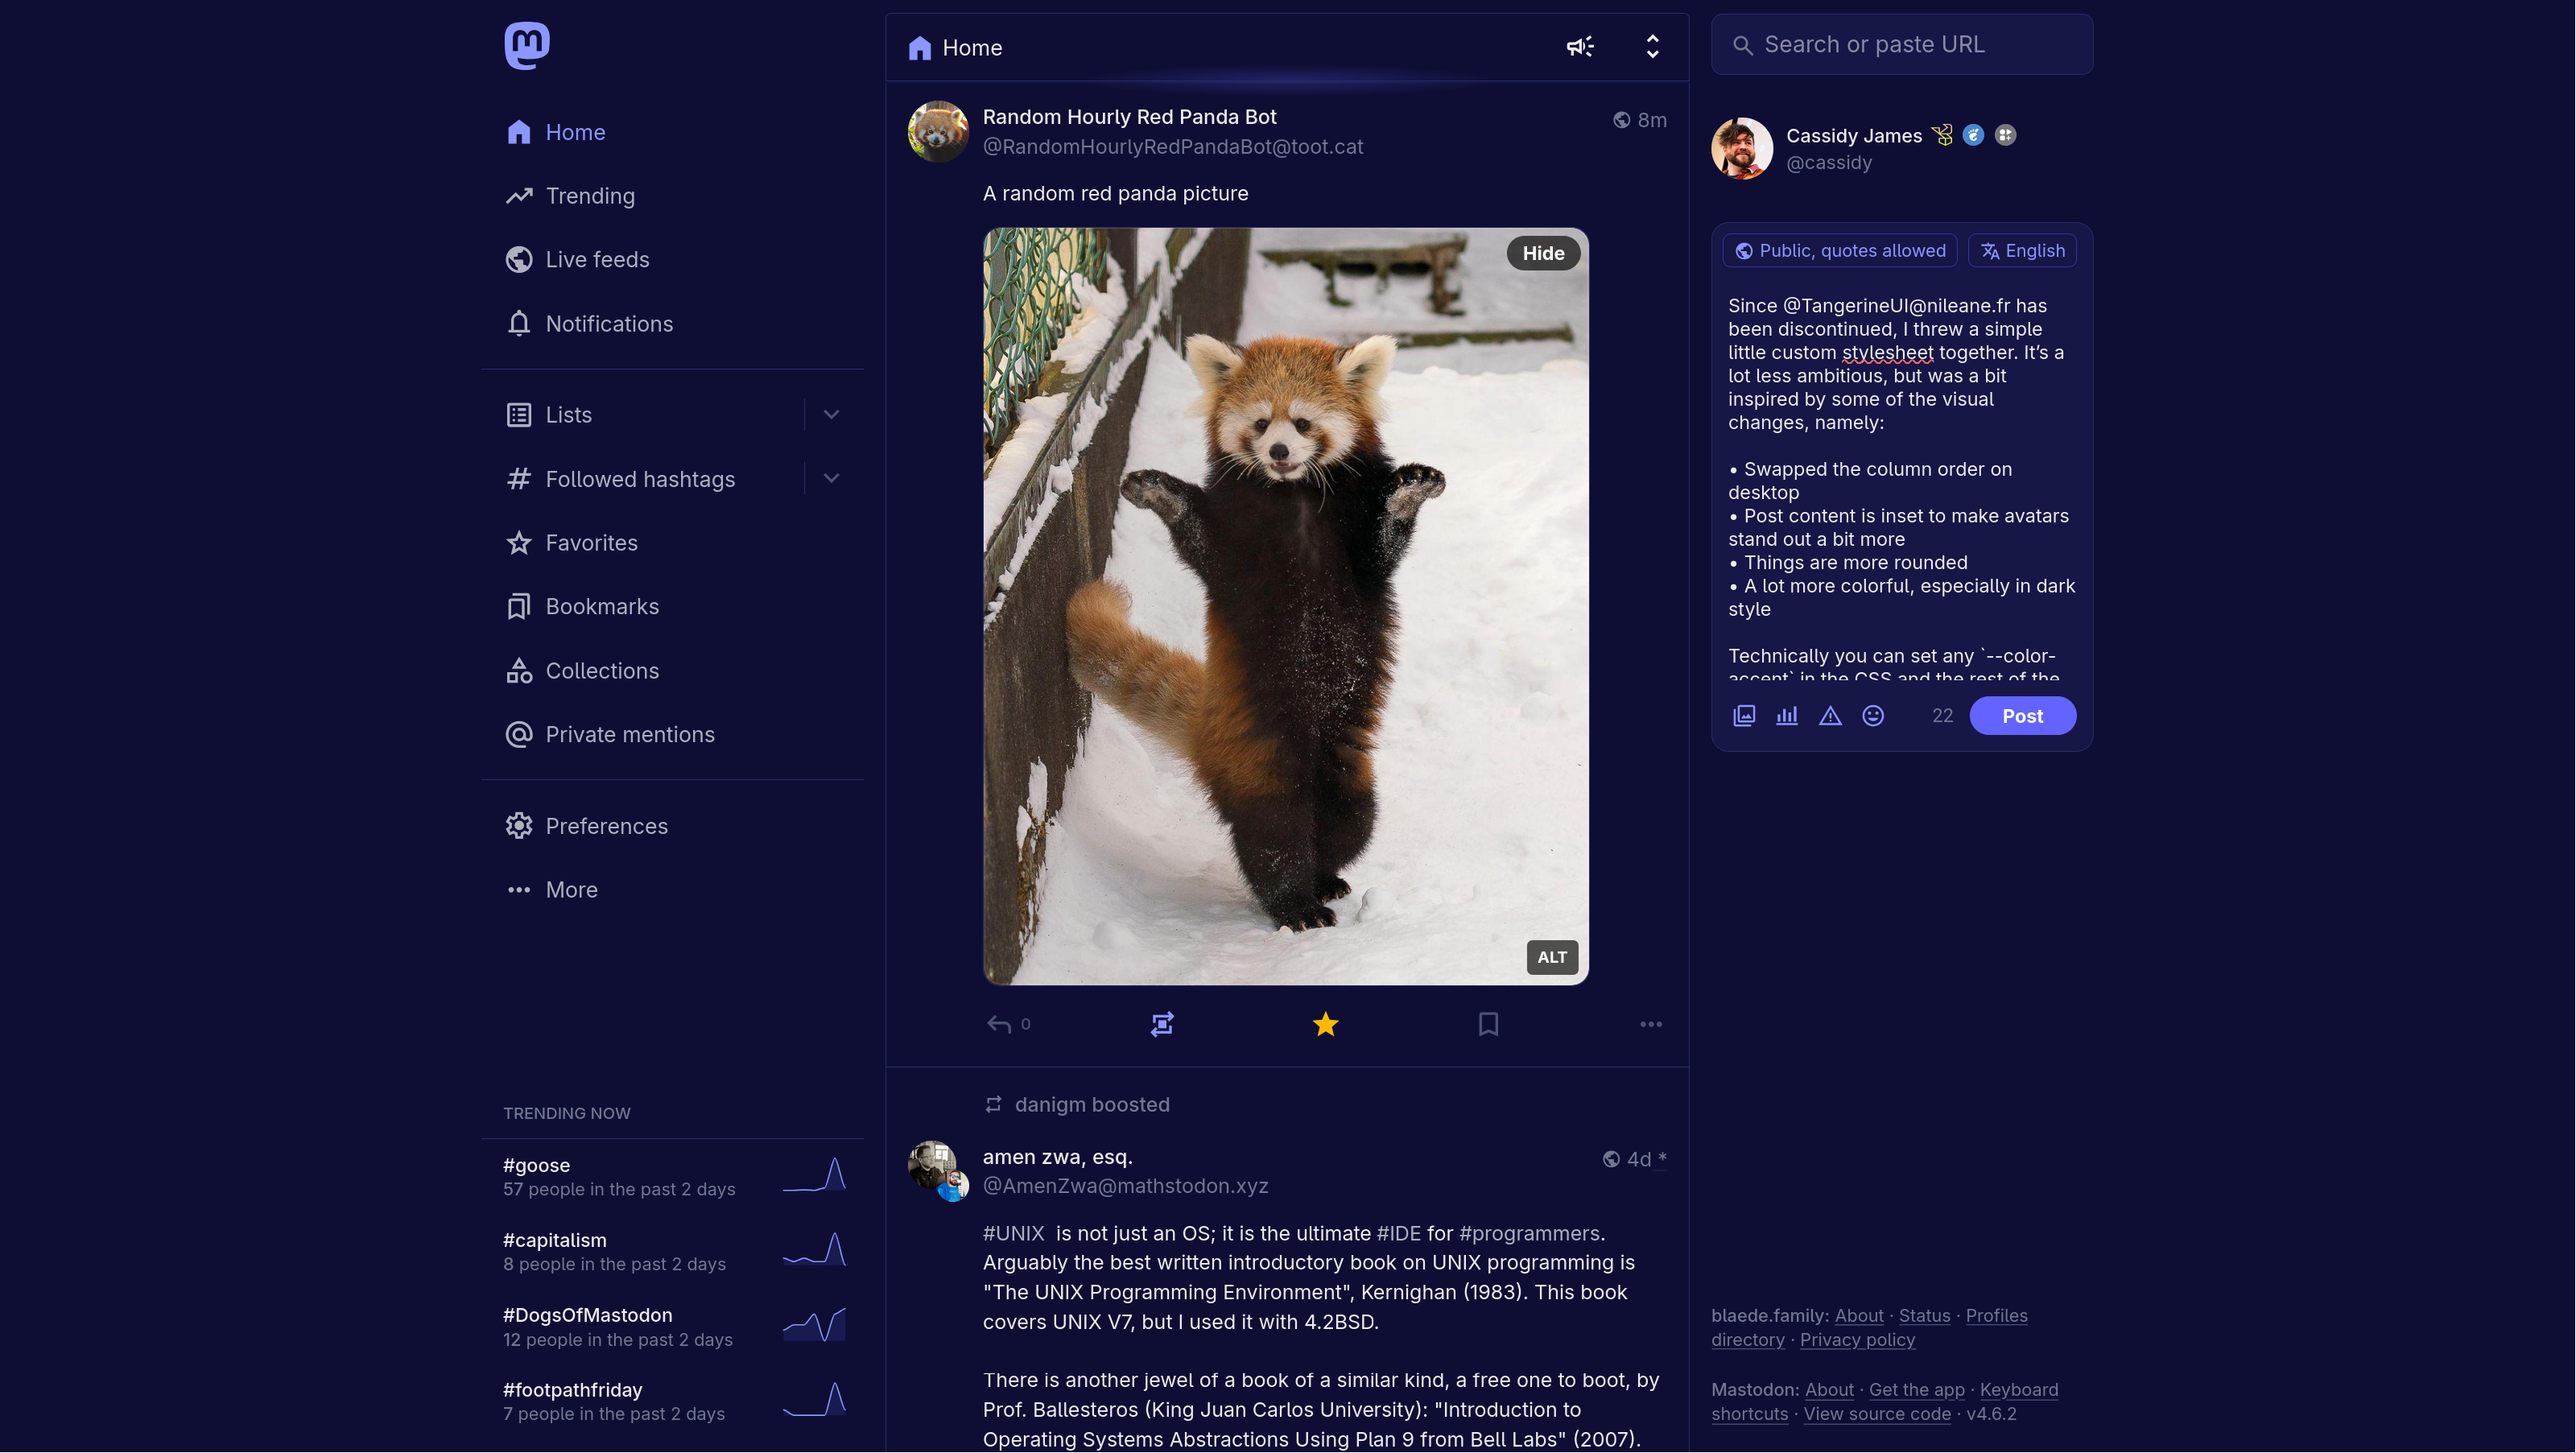This screenshot has width=2576, height=1453.
Task: Click the Home column header icon
Action: tap(920, 48)
